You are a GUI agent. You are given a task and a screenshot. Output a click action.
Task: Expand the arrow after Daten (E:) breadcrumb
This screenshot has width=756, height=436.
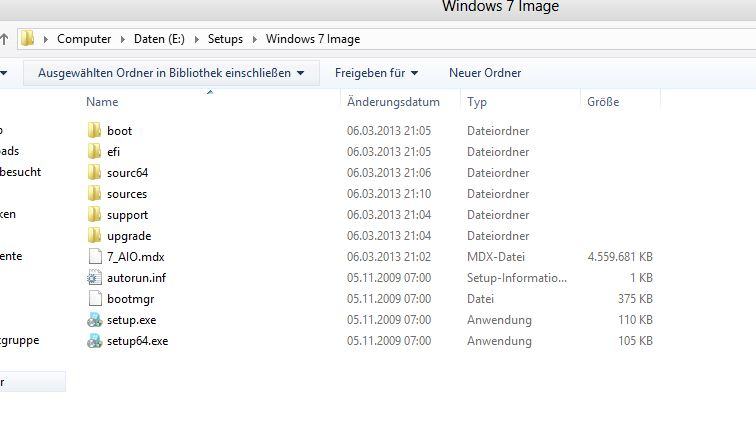[196, 39]
